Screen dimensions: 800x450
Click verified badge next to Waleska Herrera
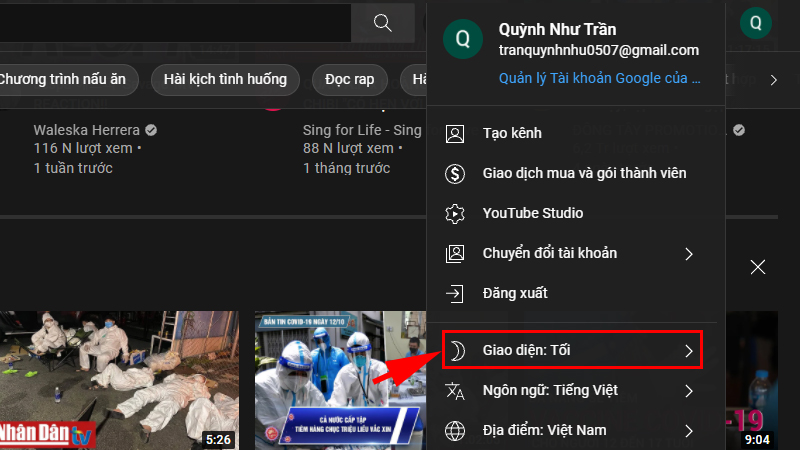coord(151,130)
